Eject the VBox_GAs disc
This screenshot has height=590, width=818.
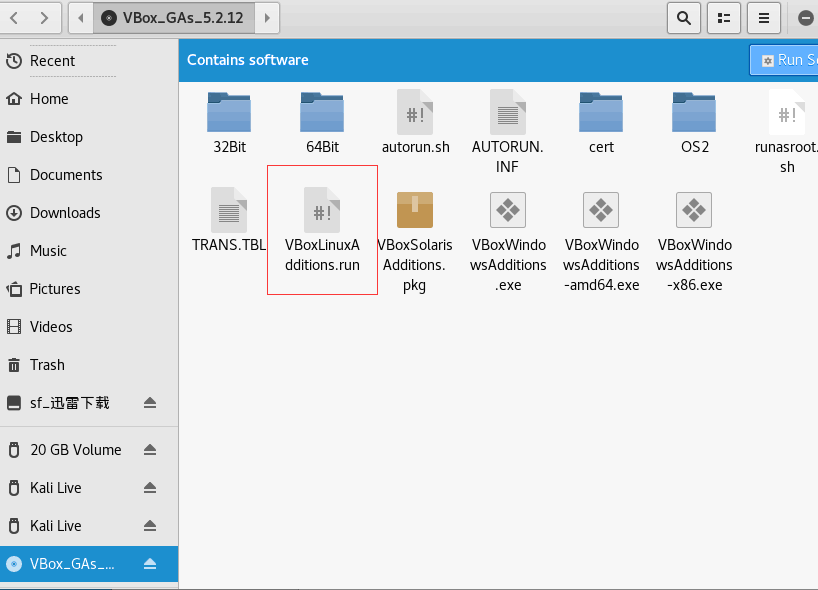click(x=150, y=564)
